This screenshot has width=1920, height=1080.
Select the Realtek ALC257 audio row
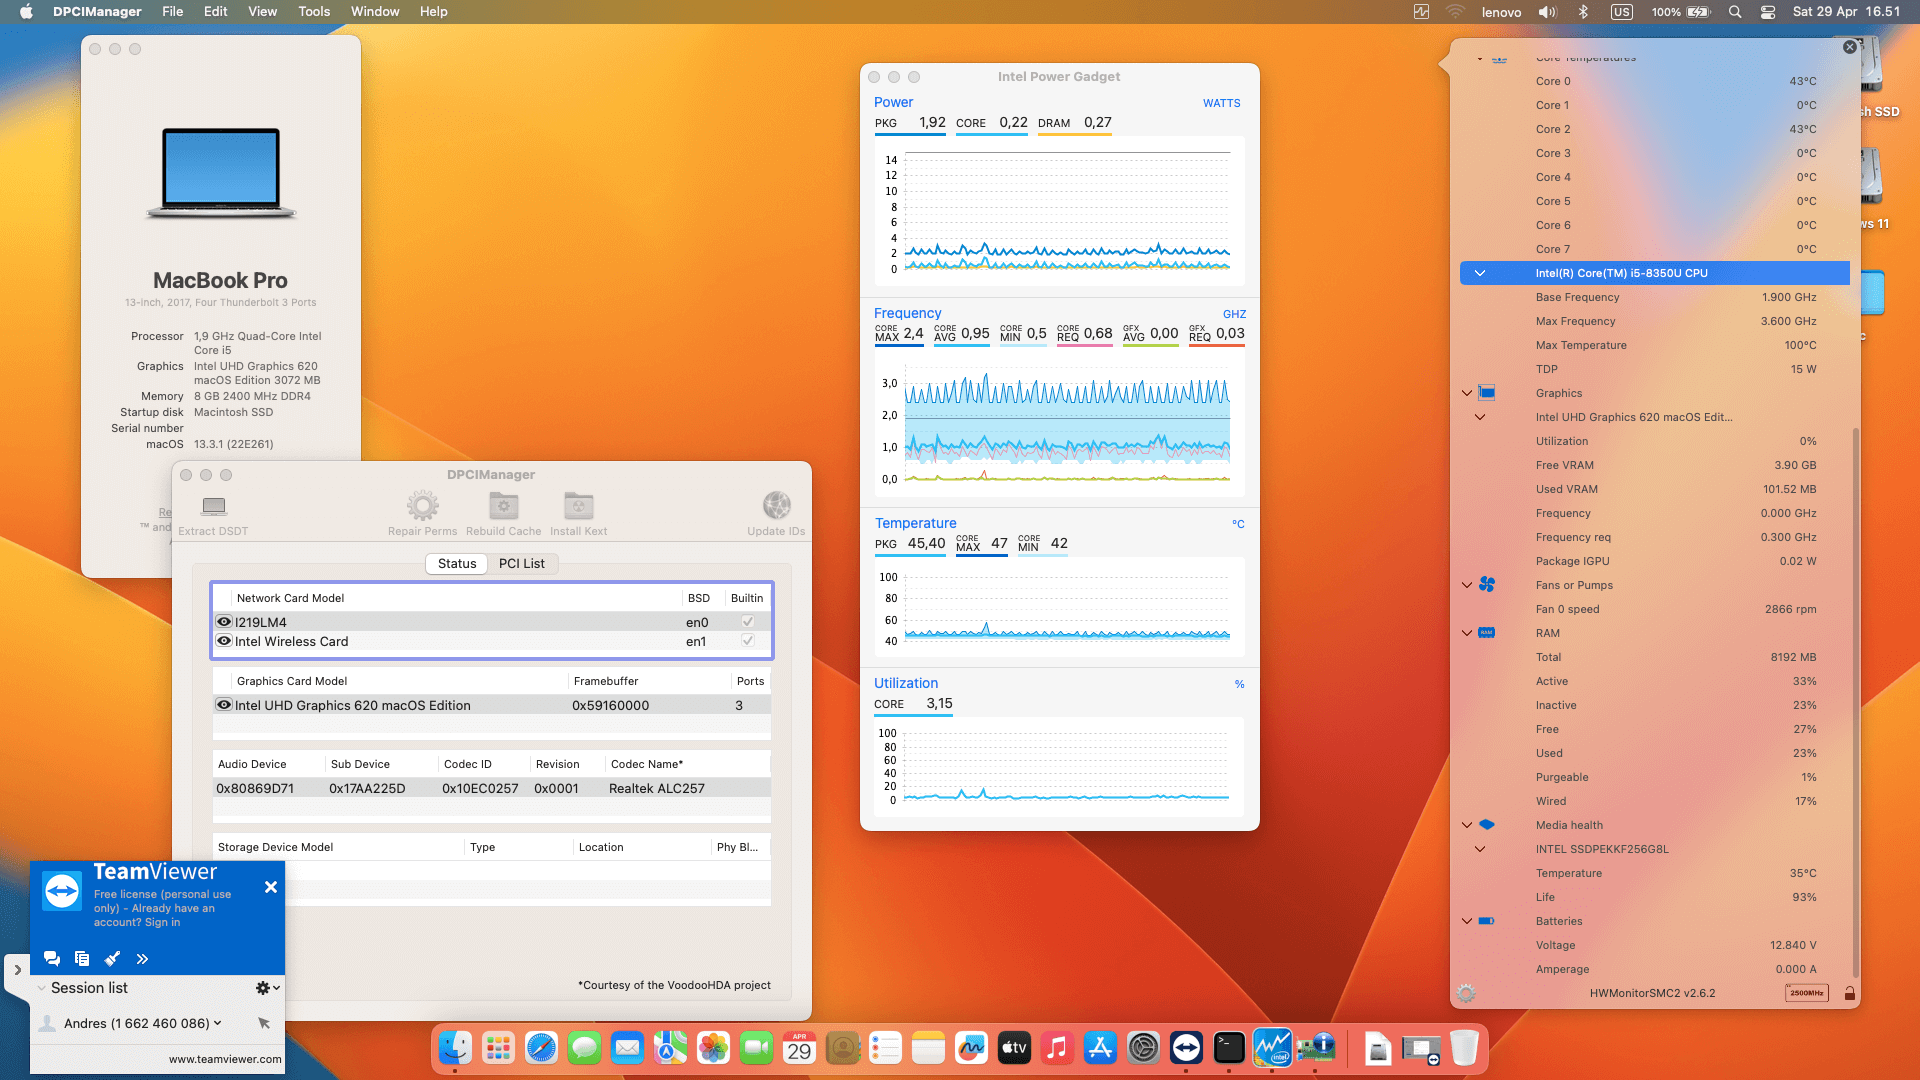pyautogui.click(x=491, y=788)
